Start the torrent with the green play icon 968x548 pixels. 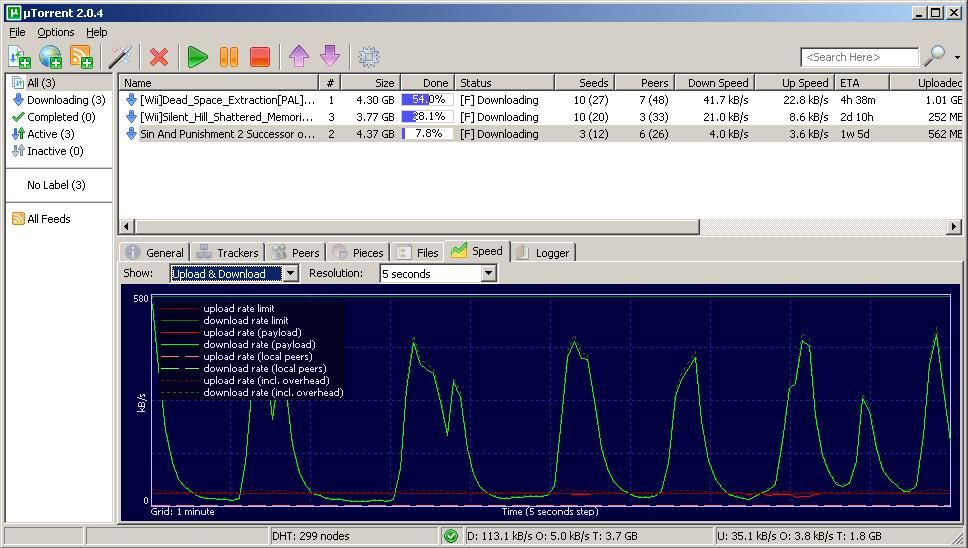pos(198,57)
